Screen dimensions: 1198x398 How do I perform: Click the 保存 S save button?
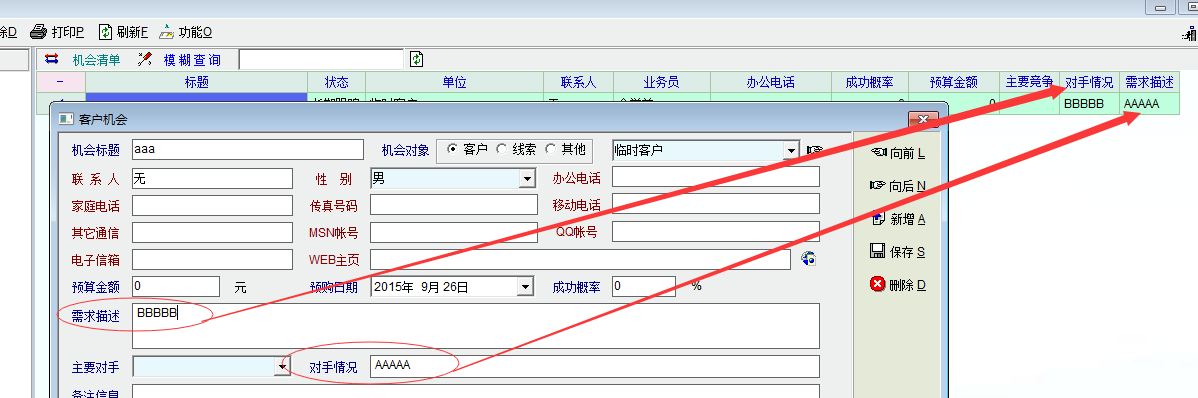[x=898, y=252]
